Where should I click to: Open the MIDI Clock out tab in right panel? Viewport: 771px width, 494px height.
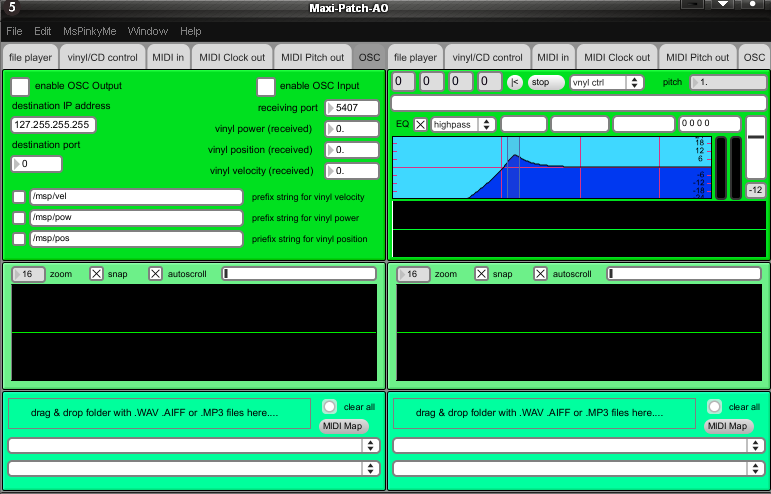[616, 58]
